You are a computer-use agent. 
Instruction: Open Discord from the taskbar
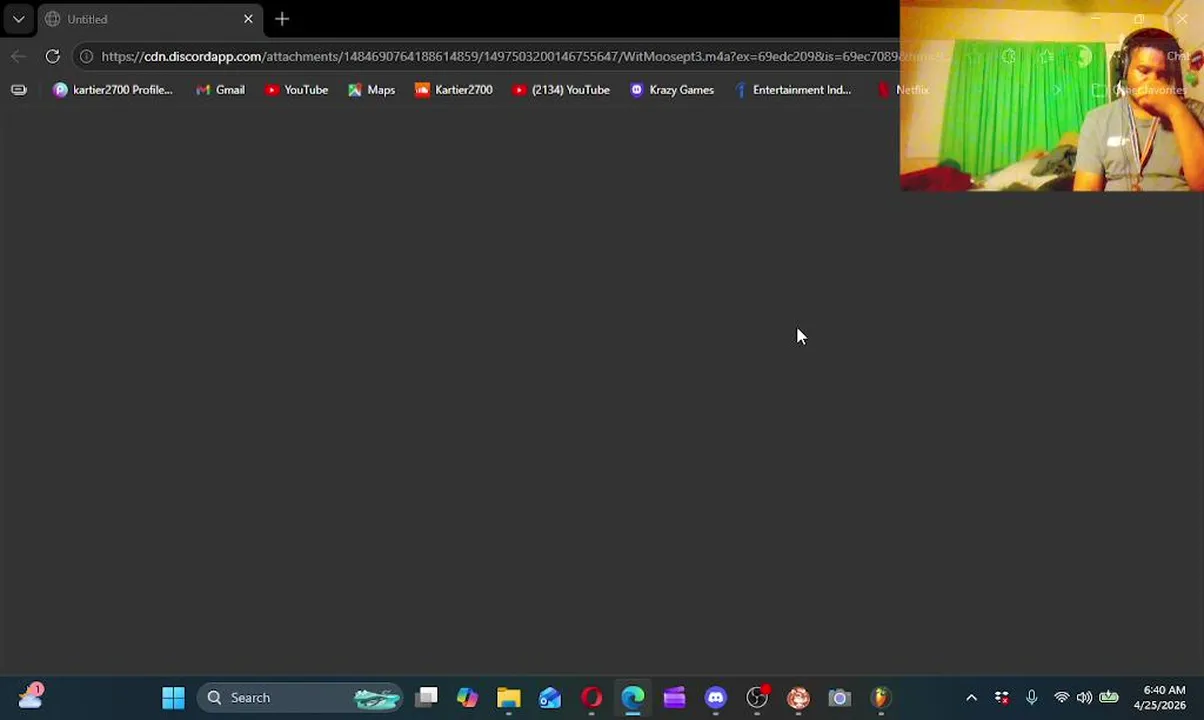[715, 697]
